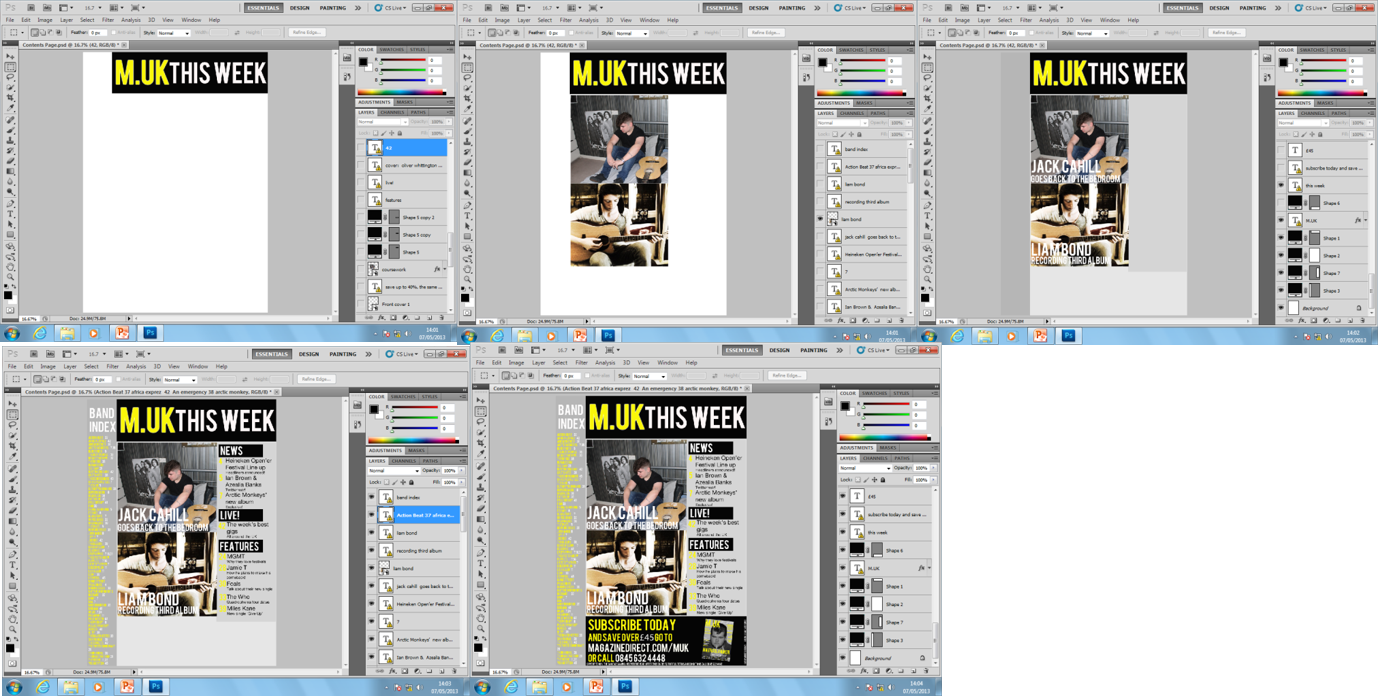Open the Image menu in top-middle Photoshop window
The image size is (1378, 696).
click(502, 19)
